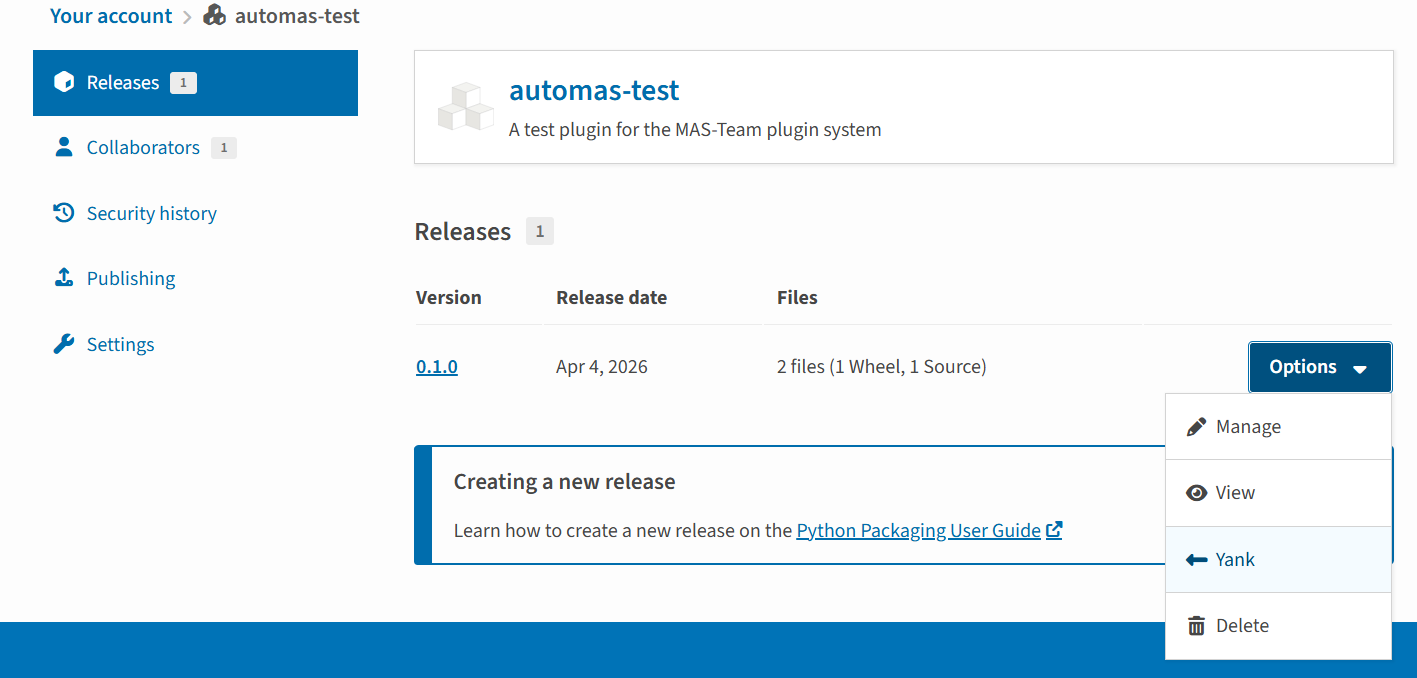Collapse the Options dropdown button
The width and height of the screenshot is (1417, 678).
tap(1319, 367)
